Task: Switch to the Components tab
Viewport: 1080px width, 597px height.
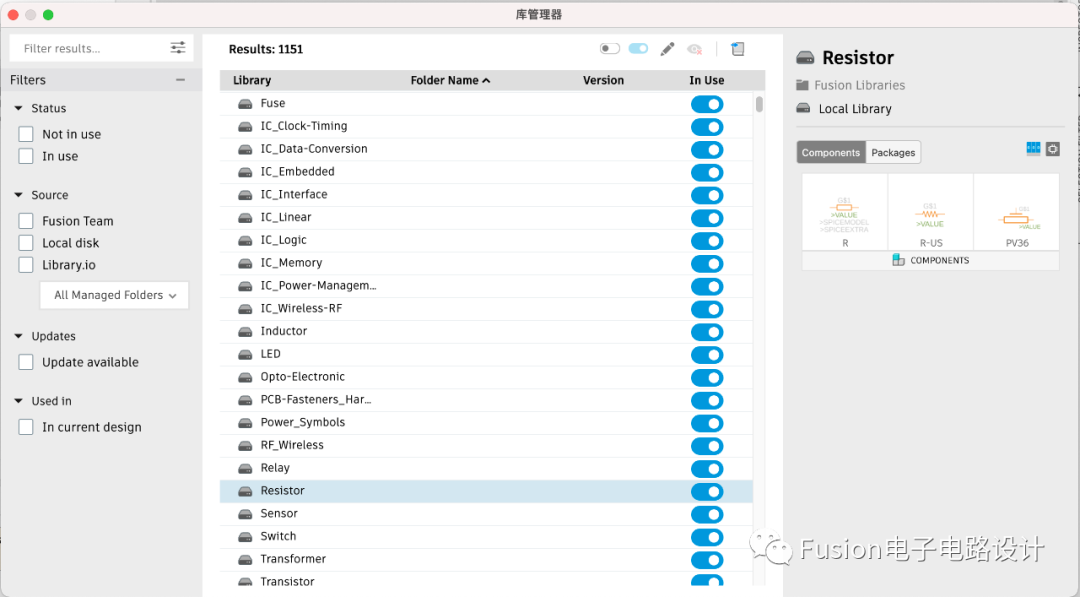Action: 831,152
